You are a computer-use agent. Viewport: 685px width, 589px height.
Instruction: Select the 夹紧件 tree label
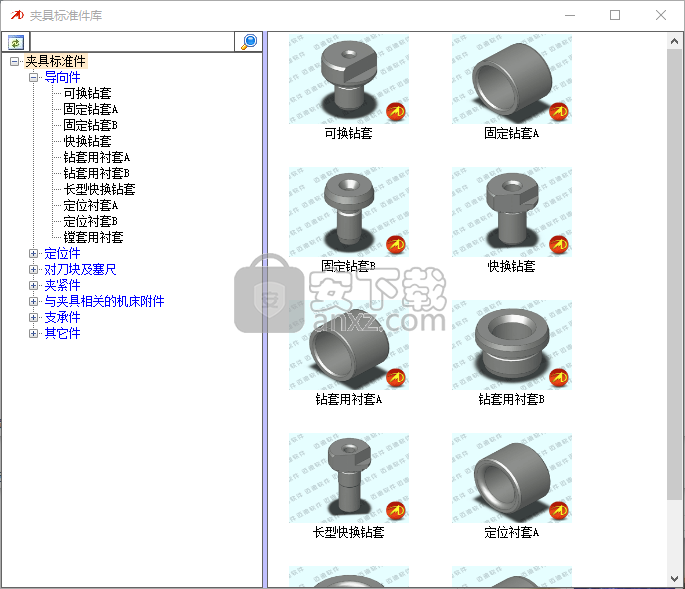pos(62,285)
